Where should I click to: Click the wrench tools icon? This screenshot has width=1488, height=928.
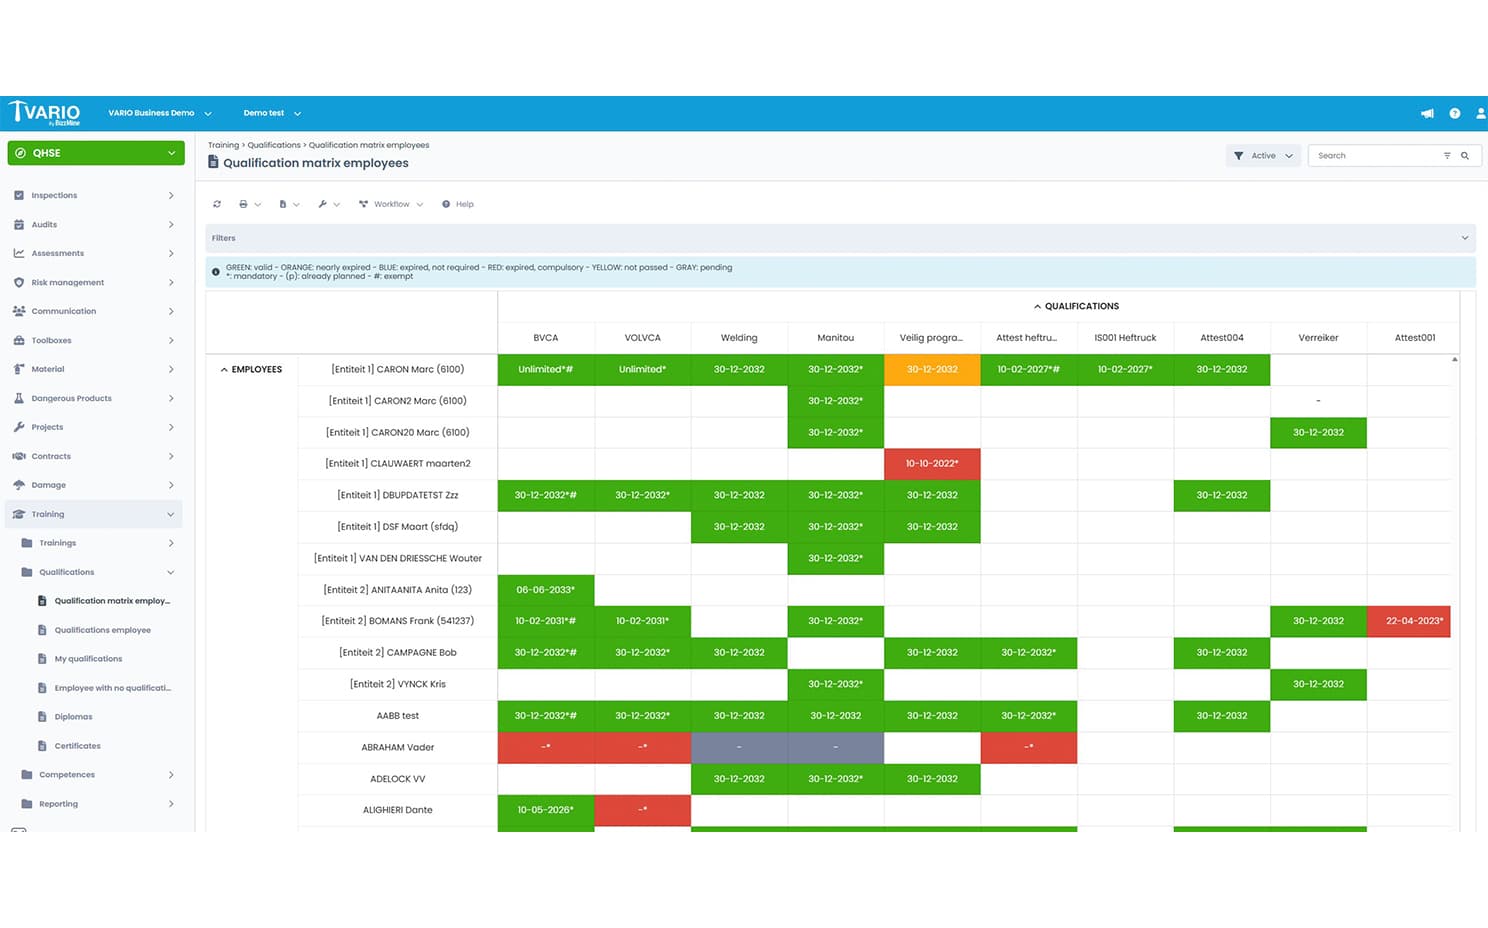click(323, 204)
